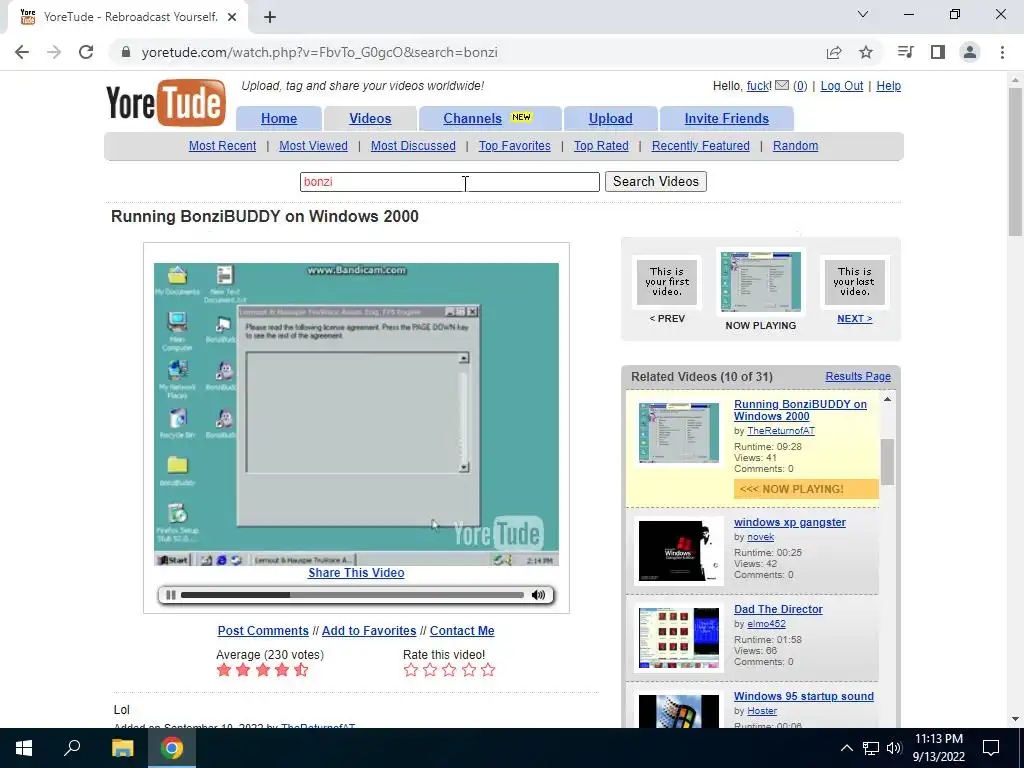
Task: Close the YoreTude tab
Action: [232, 17]
